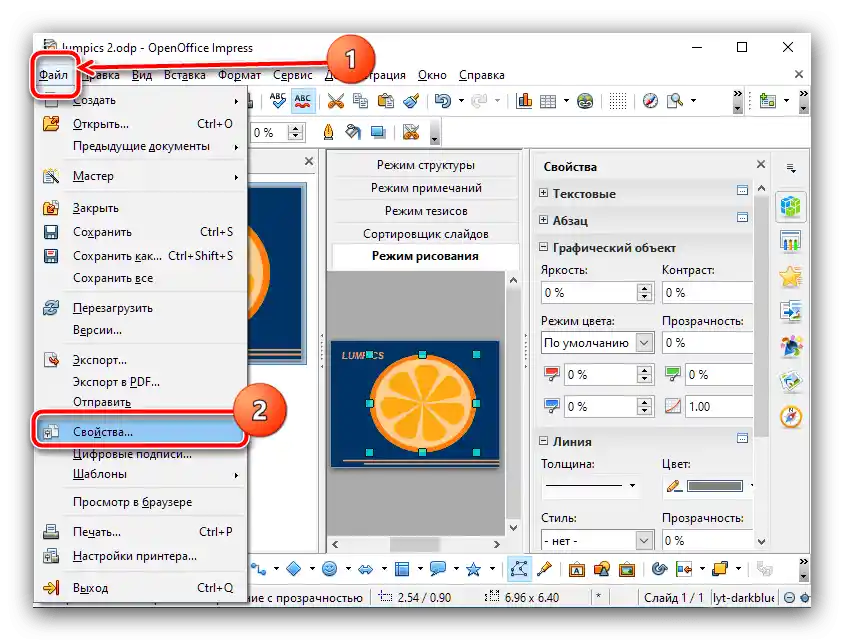Select Печать... from the menu
Screen dimensions: 844x641
coord(140,532)
